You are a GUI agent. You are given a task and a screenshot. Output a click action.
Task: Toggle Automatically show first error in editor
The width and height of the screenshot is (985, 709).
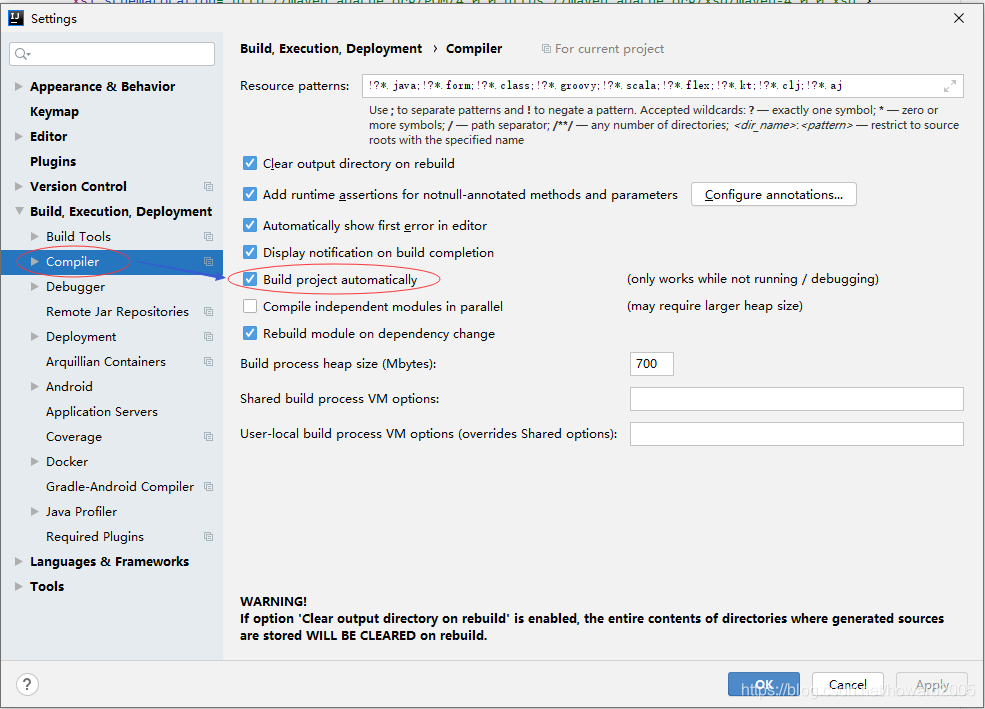[250, 225]
